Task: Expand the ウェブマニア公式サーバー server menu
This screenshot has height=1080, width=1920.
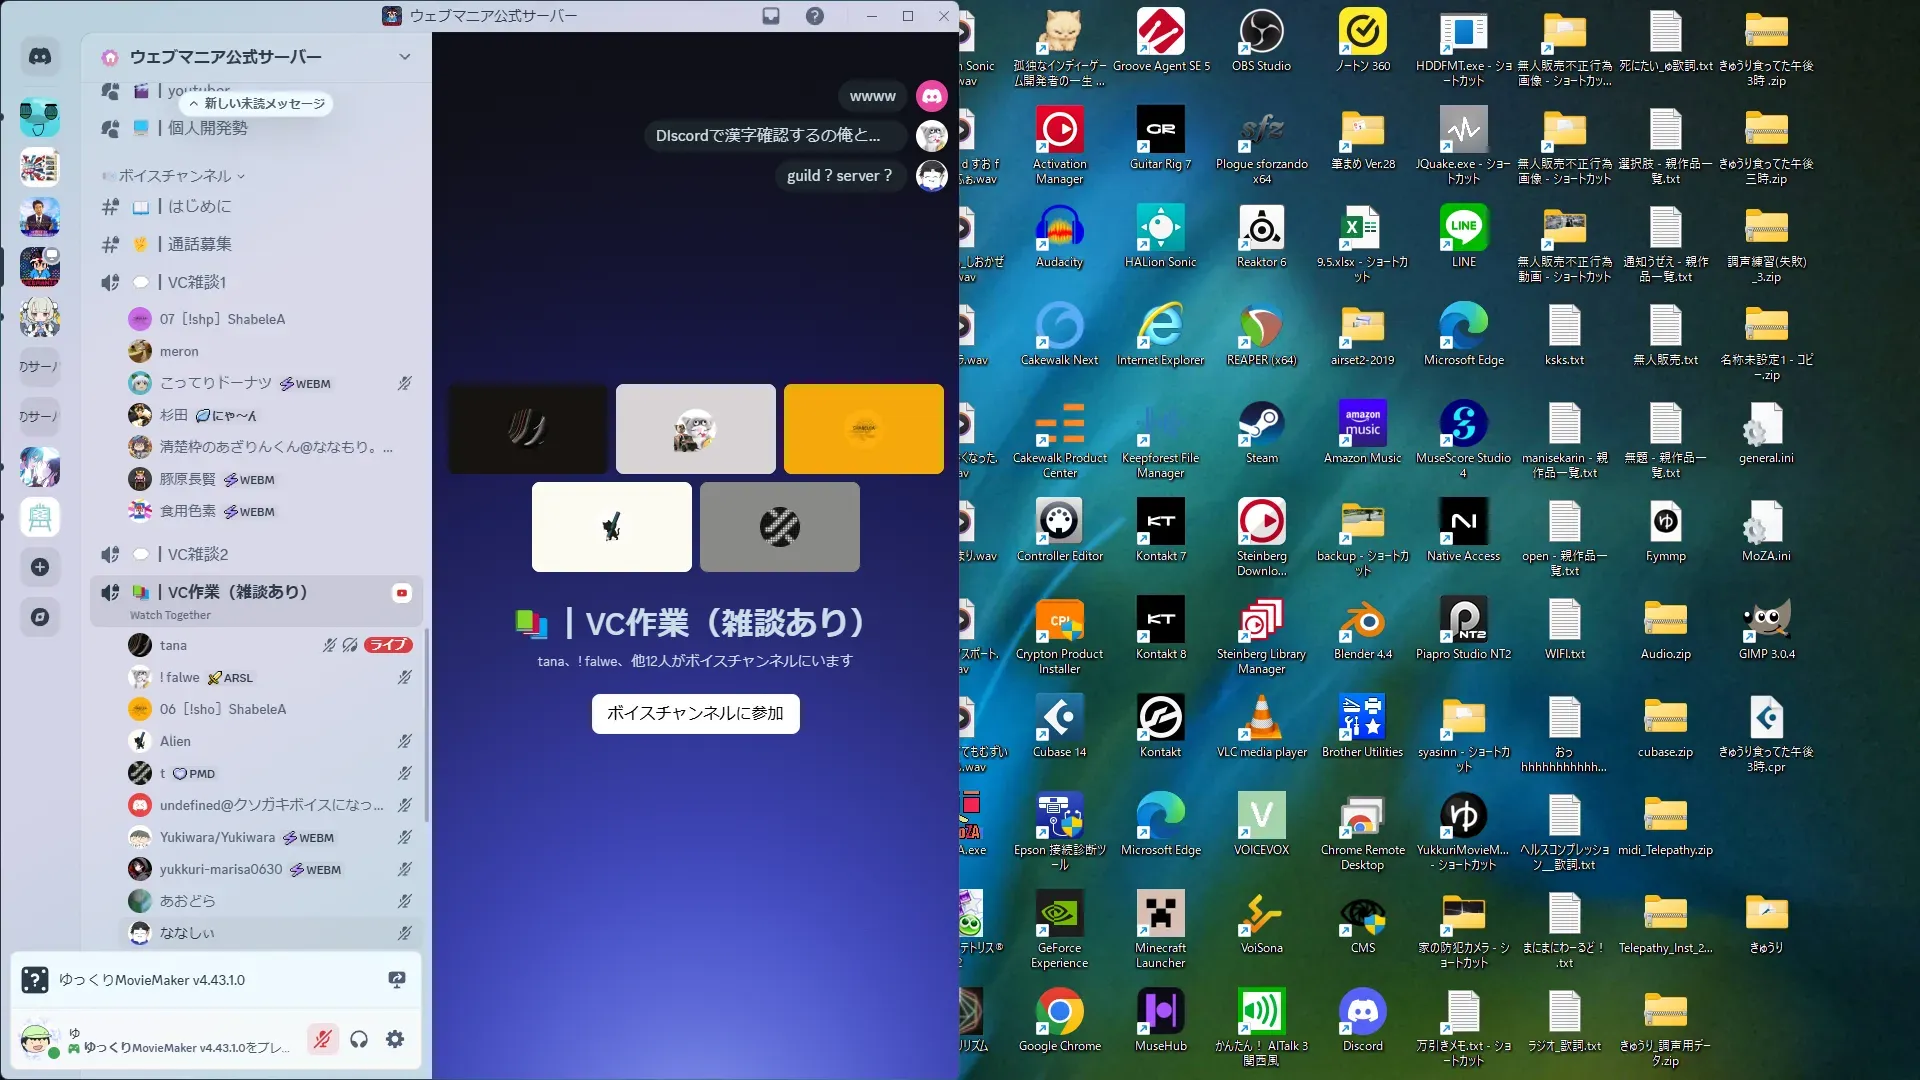Action: coord(404,57)
